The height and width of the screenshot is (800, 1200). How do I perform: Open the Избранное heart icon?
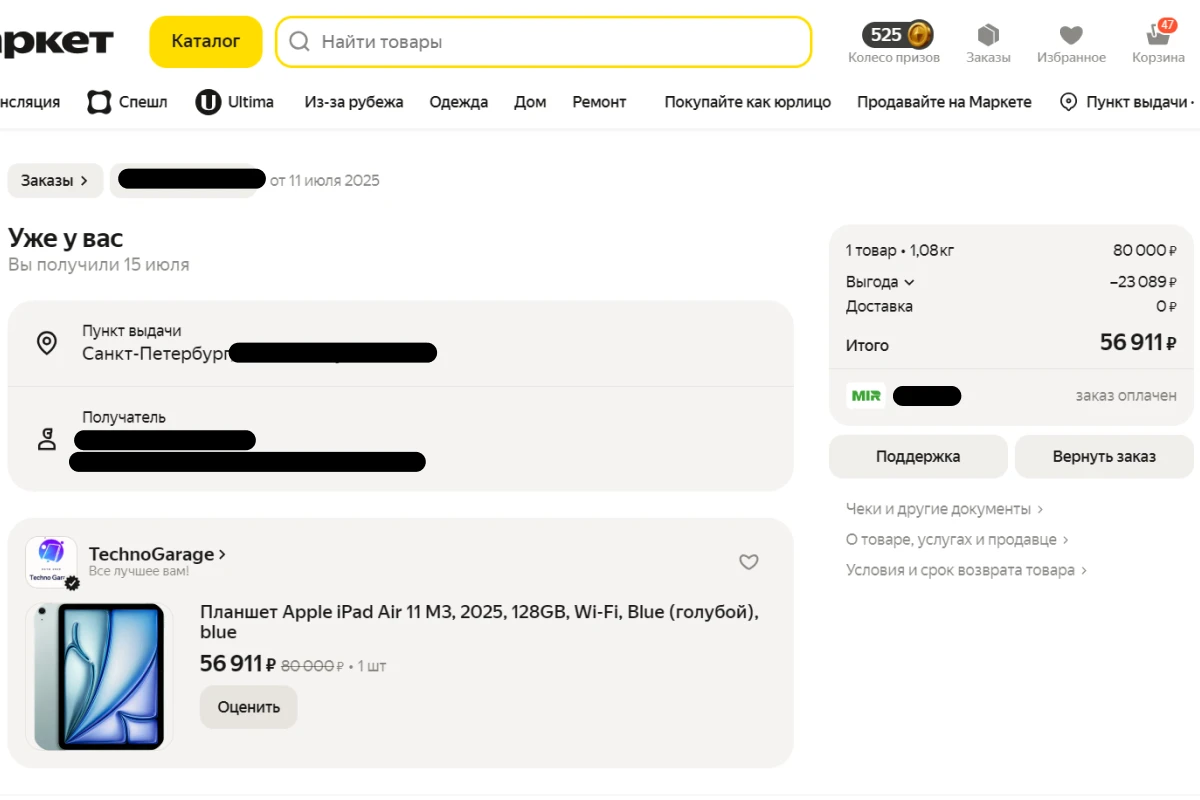1071,35
